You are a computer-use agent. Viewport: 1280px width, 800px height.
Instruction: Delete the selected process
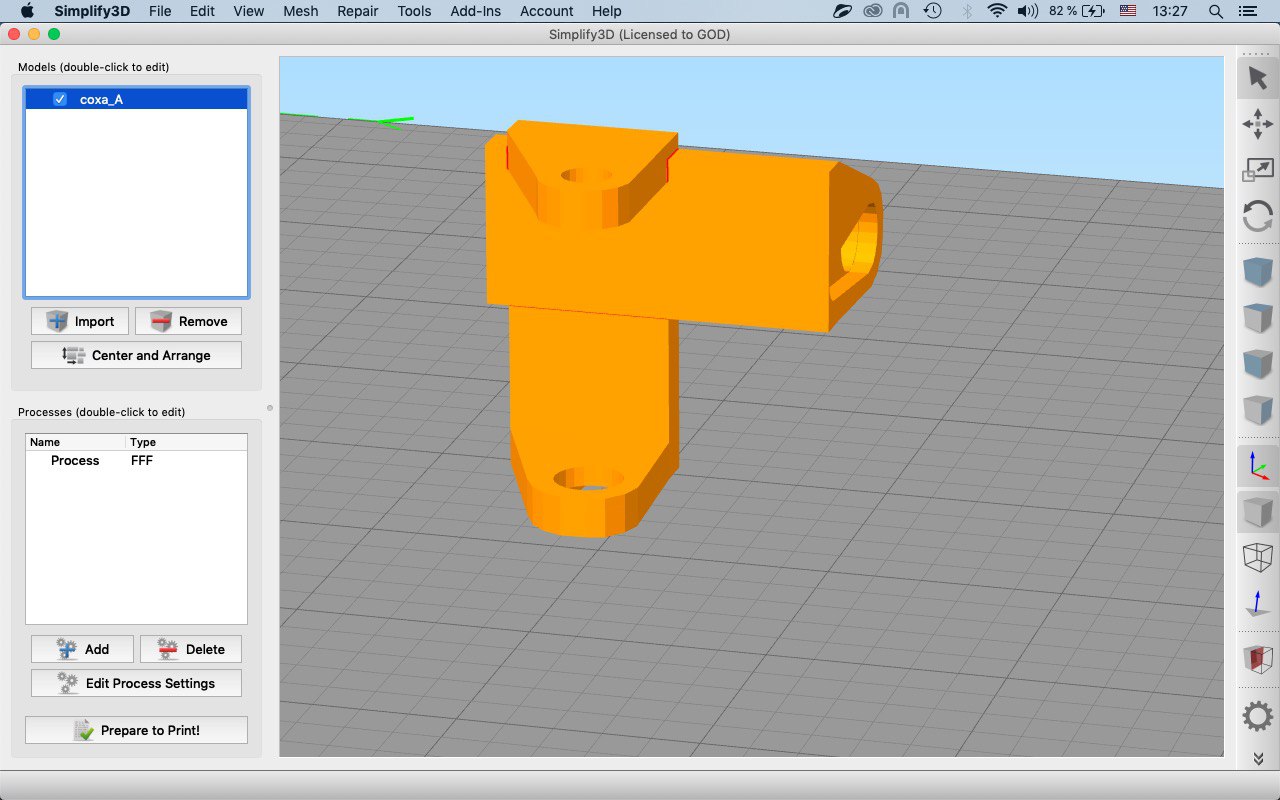(190, 649)
